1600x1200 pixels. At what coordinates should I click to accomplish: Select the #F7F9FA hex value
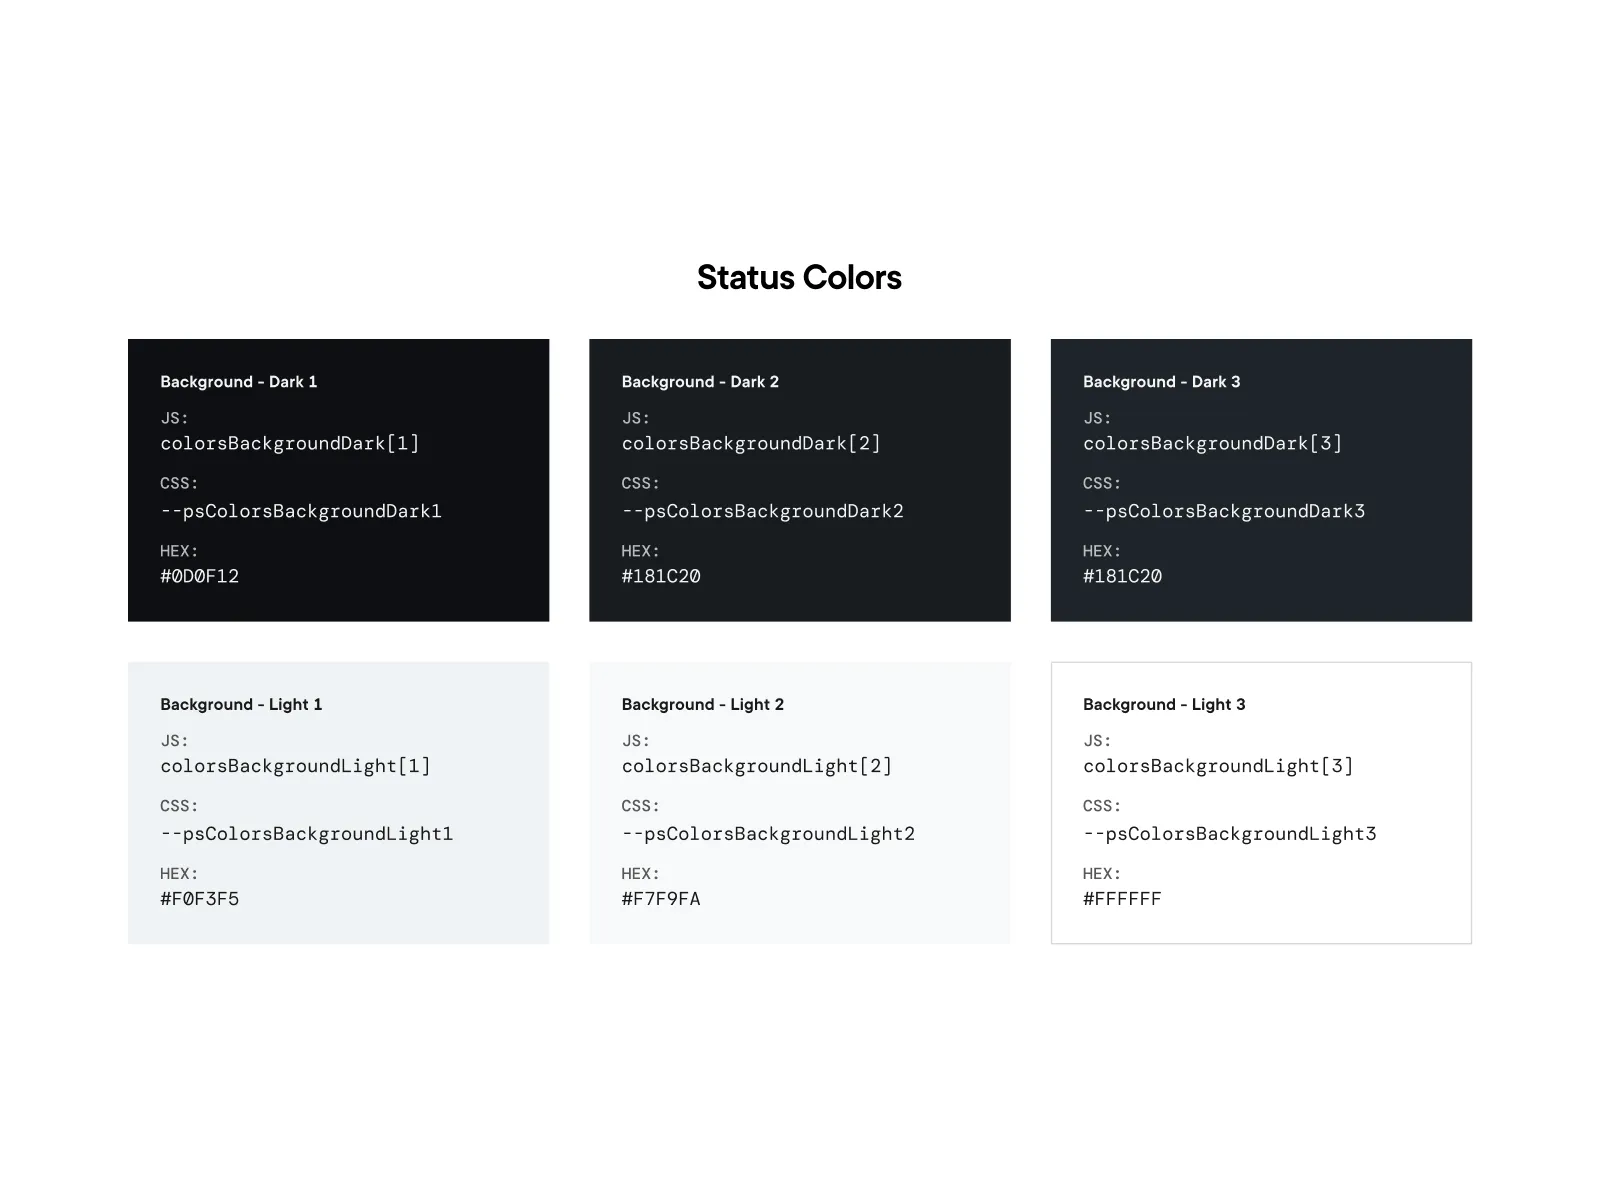(x=660, y=899)
